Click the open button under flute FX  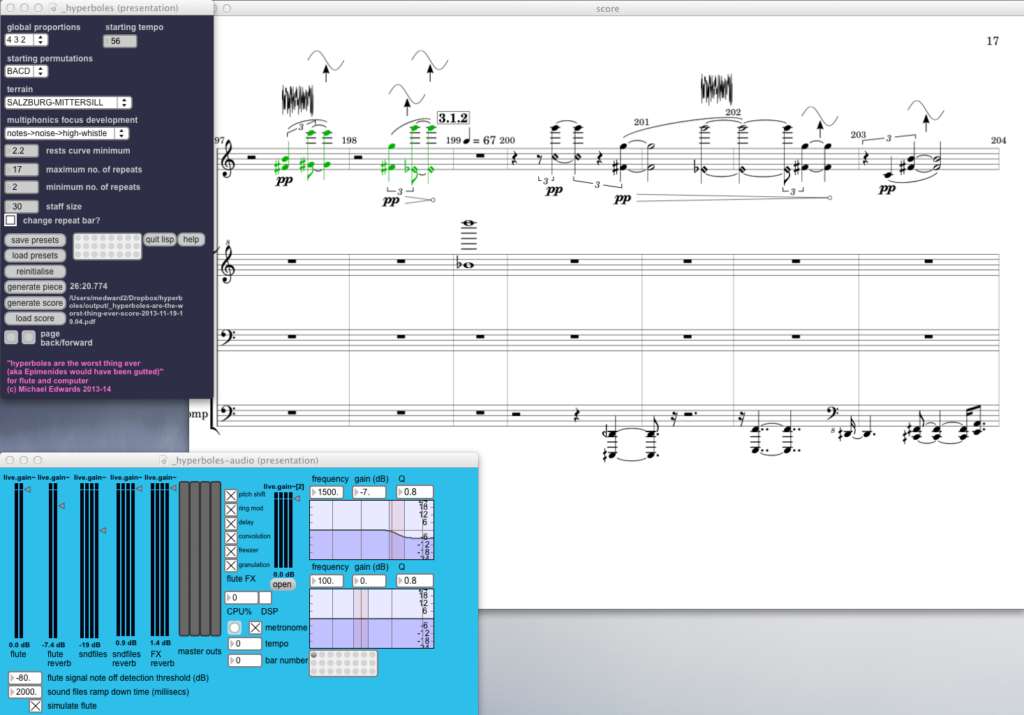pos(282,584)
